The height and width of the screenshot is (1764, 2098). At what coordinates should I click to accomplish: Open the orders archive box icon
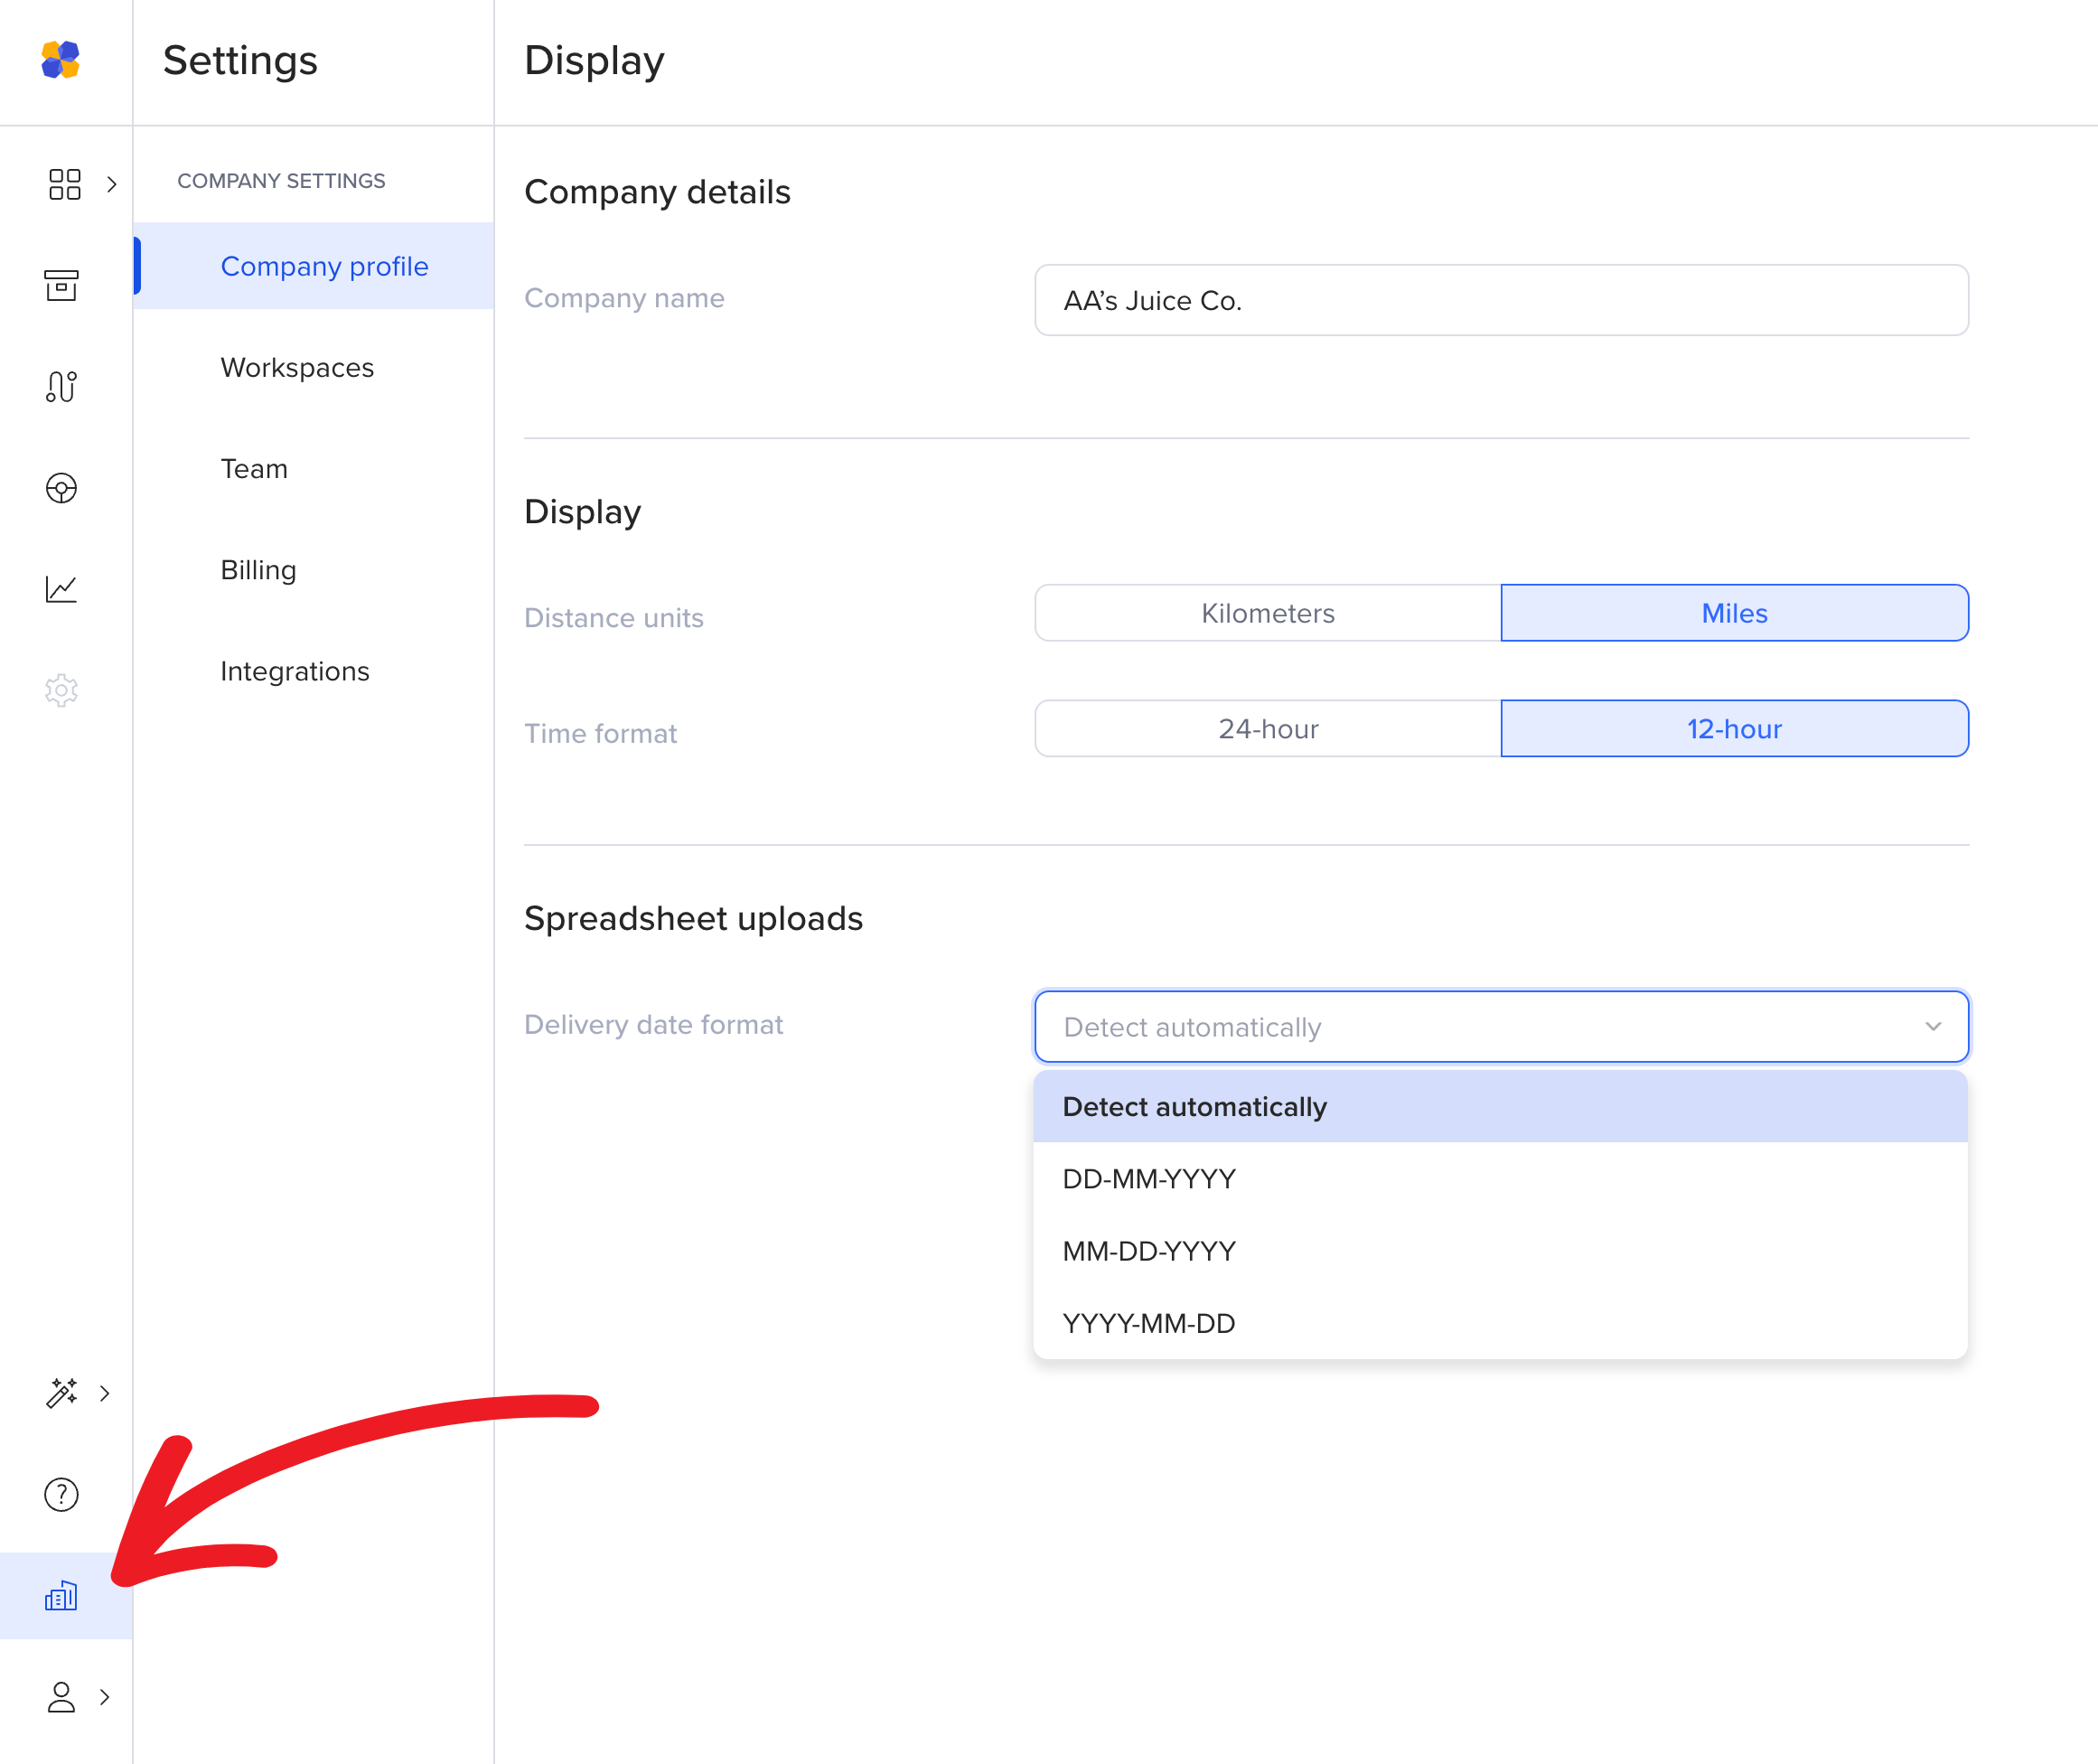coord(61,285)
